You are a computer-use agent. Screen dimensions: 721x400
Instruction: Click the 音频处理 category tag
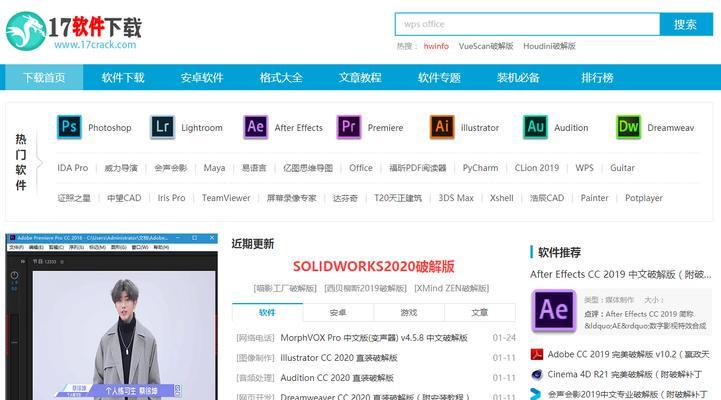click(255, 378)
